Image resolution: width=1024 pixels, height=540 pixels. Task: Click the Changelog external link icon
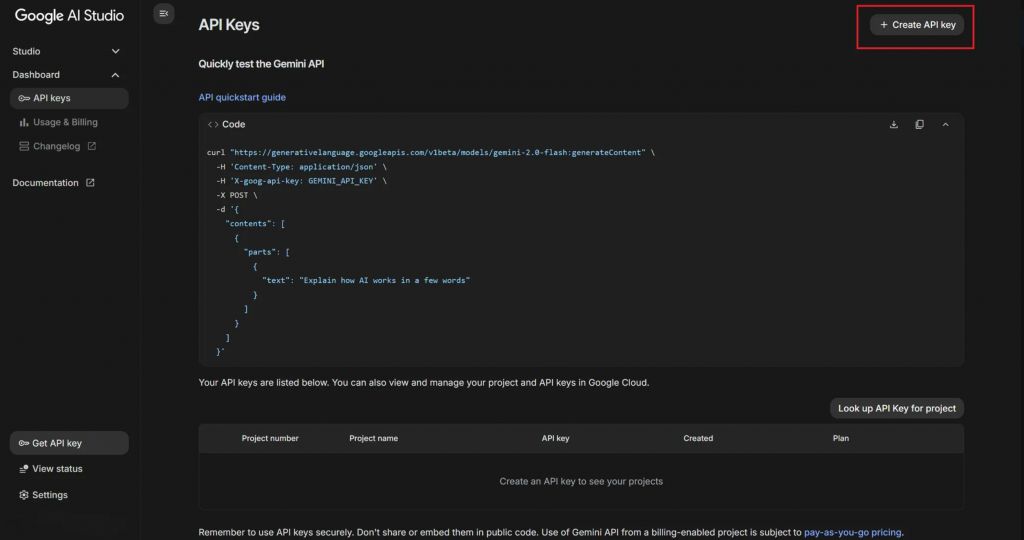point(91,146)
